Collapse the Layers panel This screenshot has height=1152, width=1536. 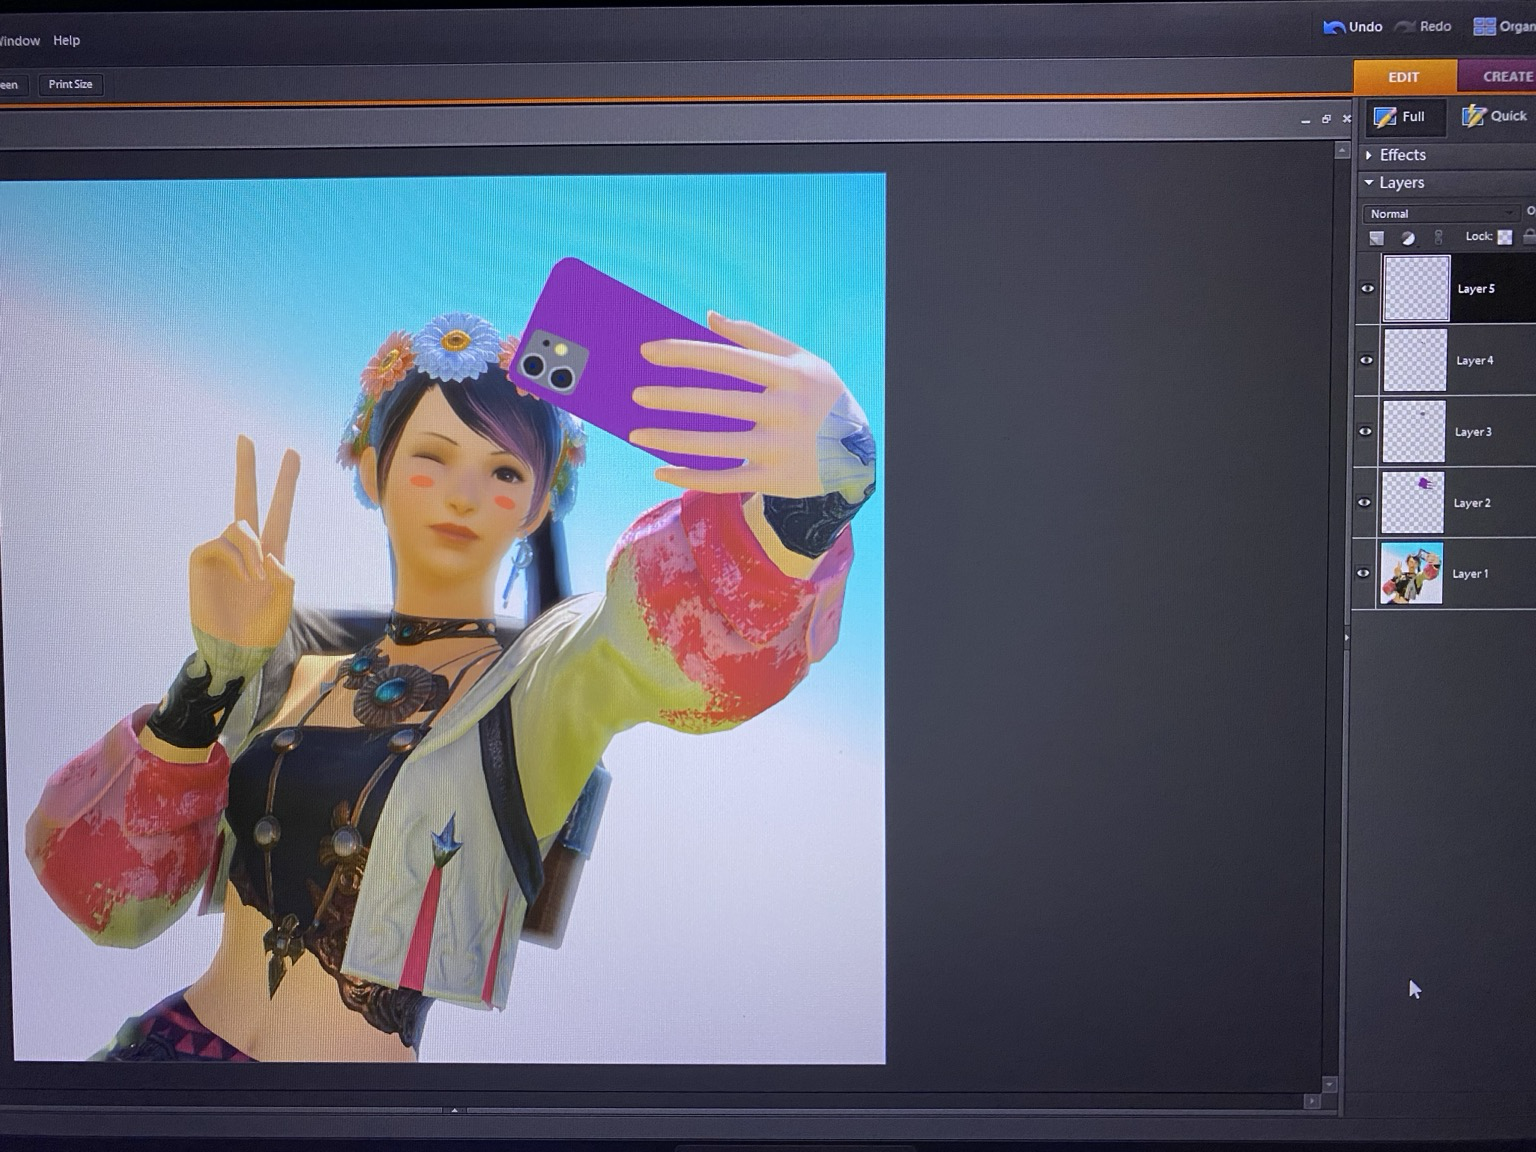[x=1369, y=183]
